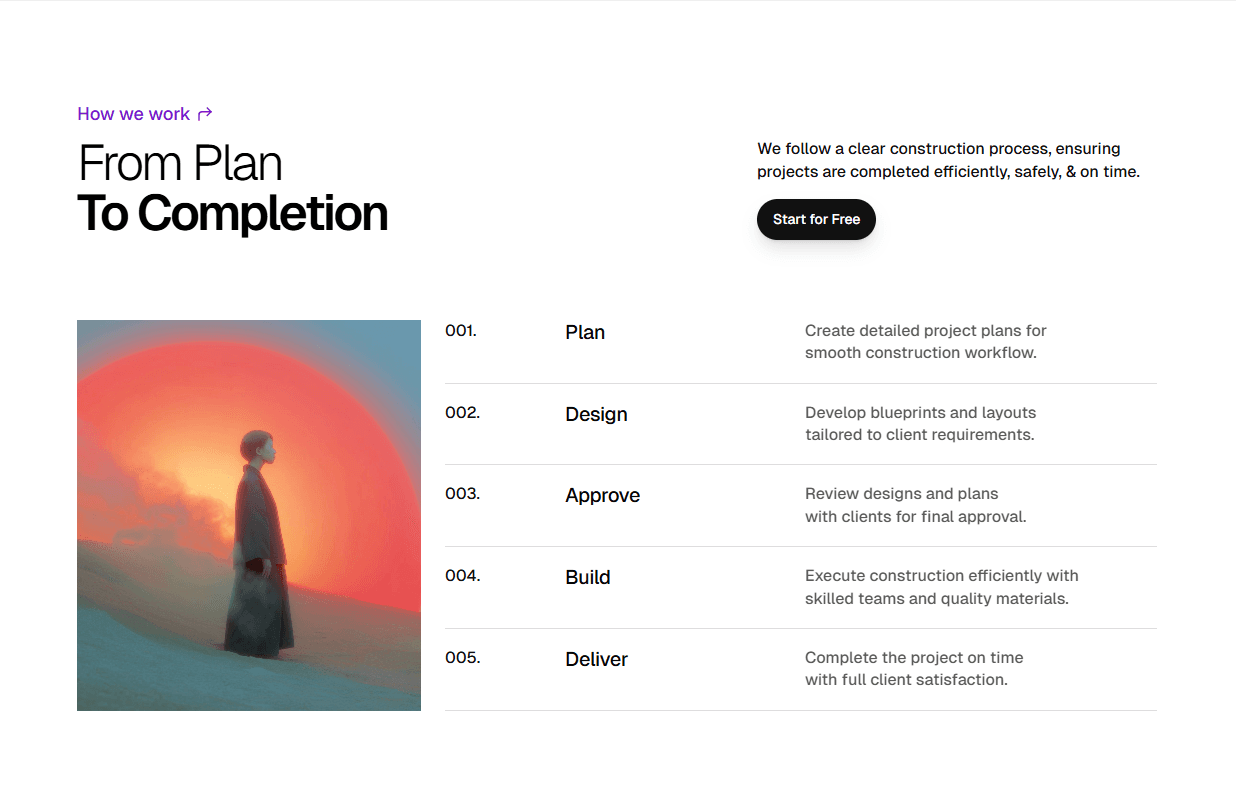Click step number 005

[461, 657]
